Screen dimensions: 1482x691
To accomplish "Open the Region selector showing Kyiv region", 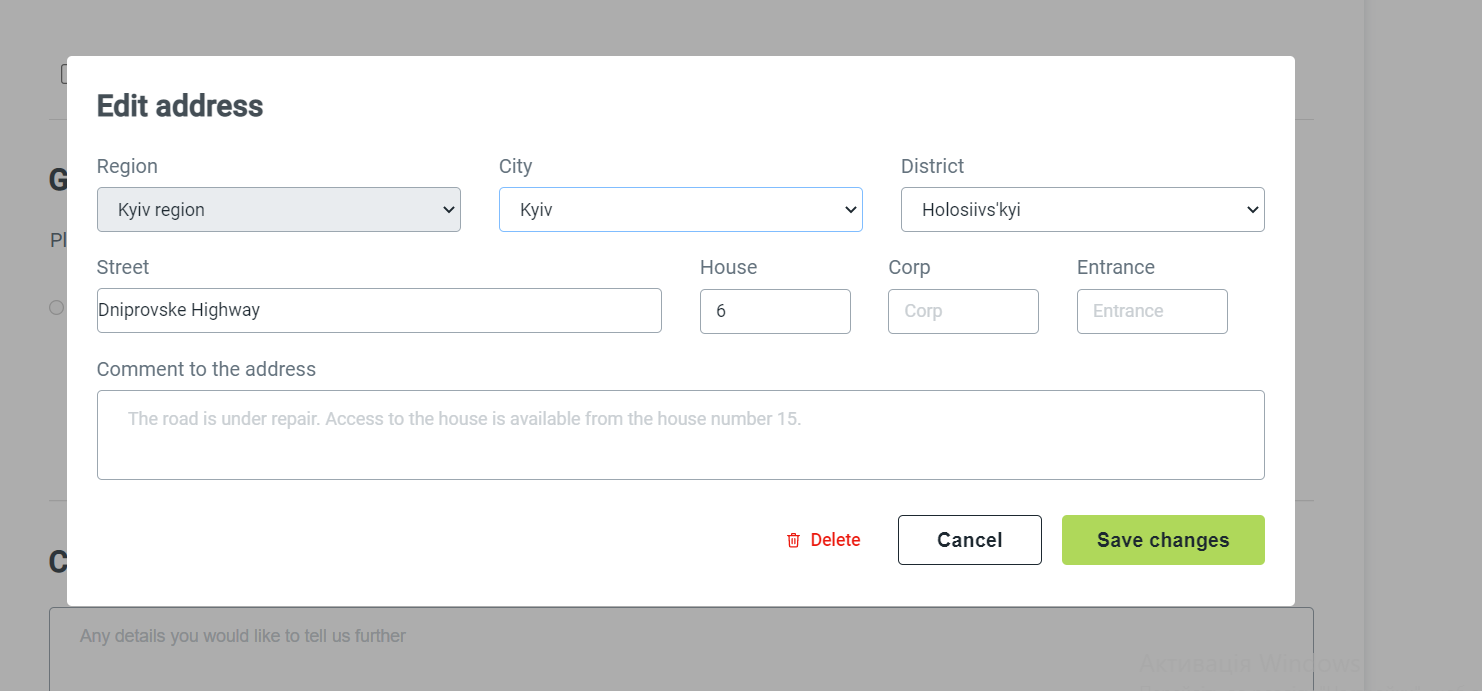I will click(279, 209).
